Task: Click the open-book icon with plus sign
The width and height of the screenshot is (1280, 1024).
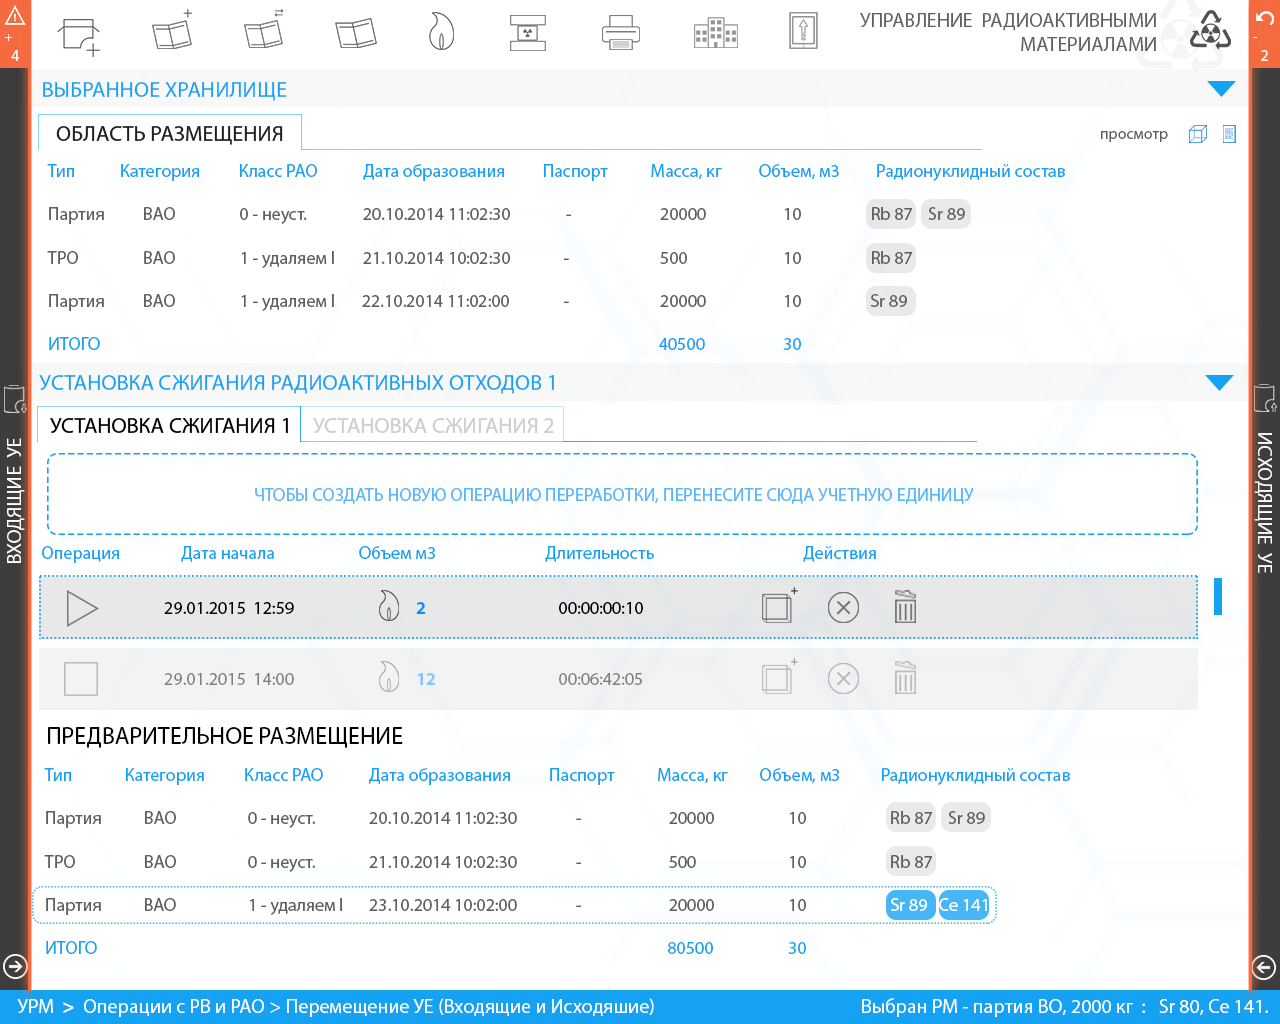Action: [x=172, y=32]
